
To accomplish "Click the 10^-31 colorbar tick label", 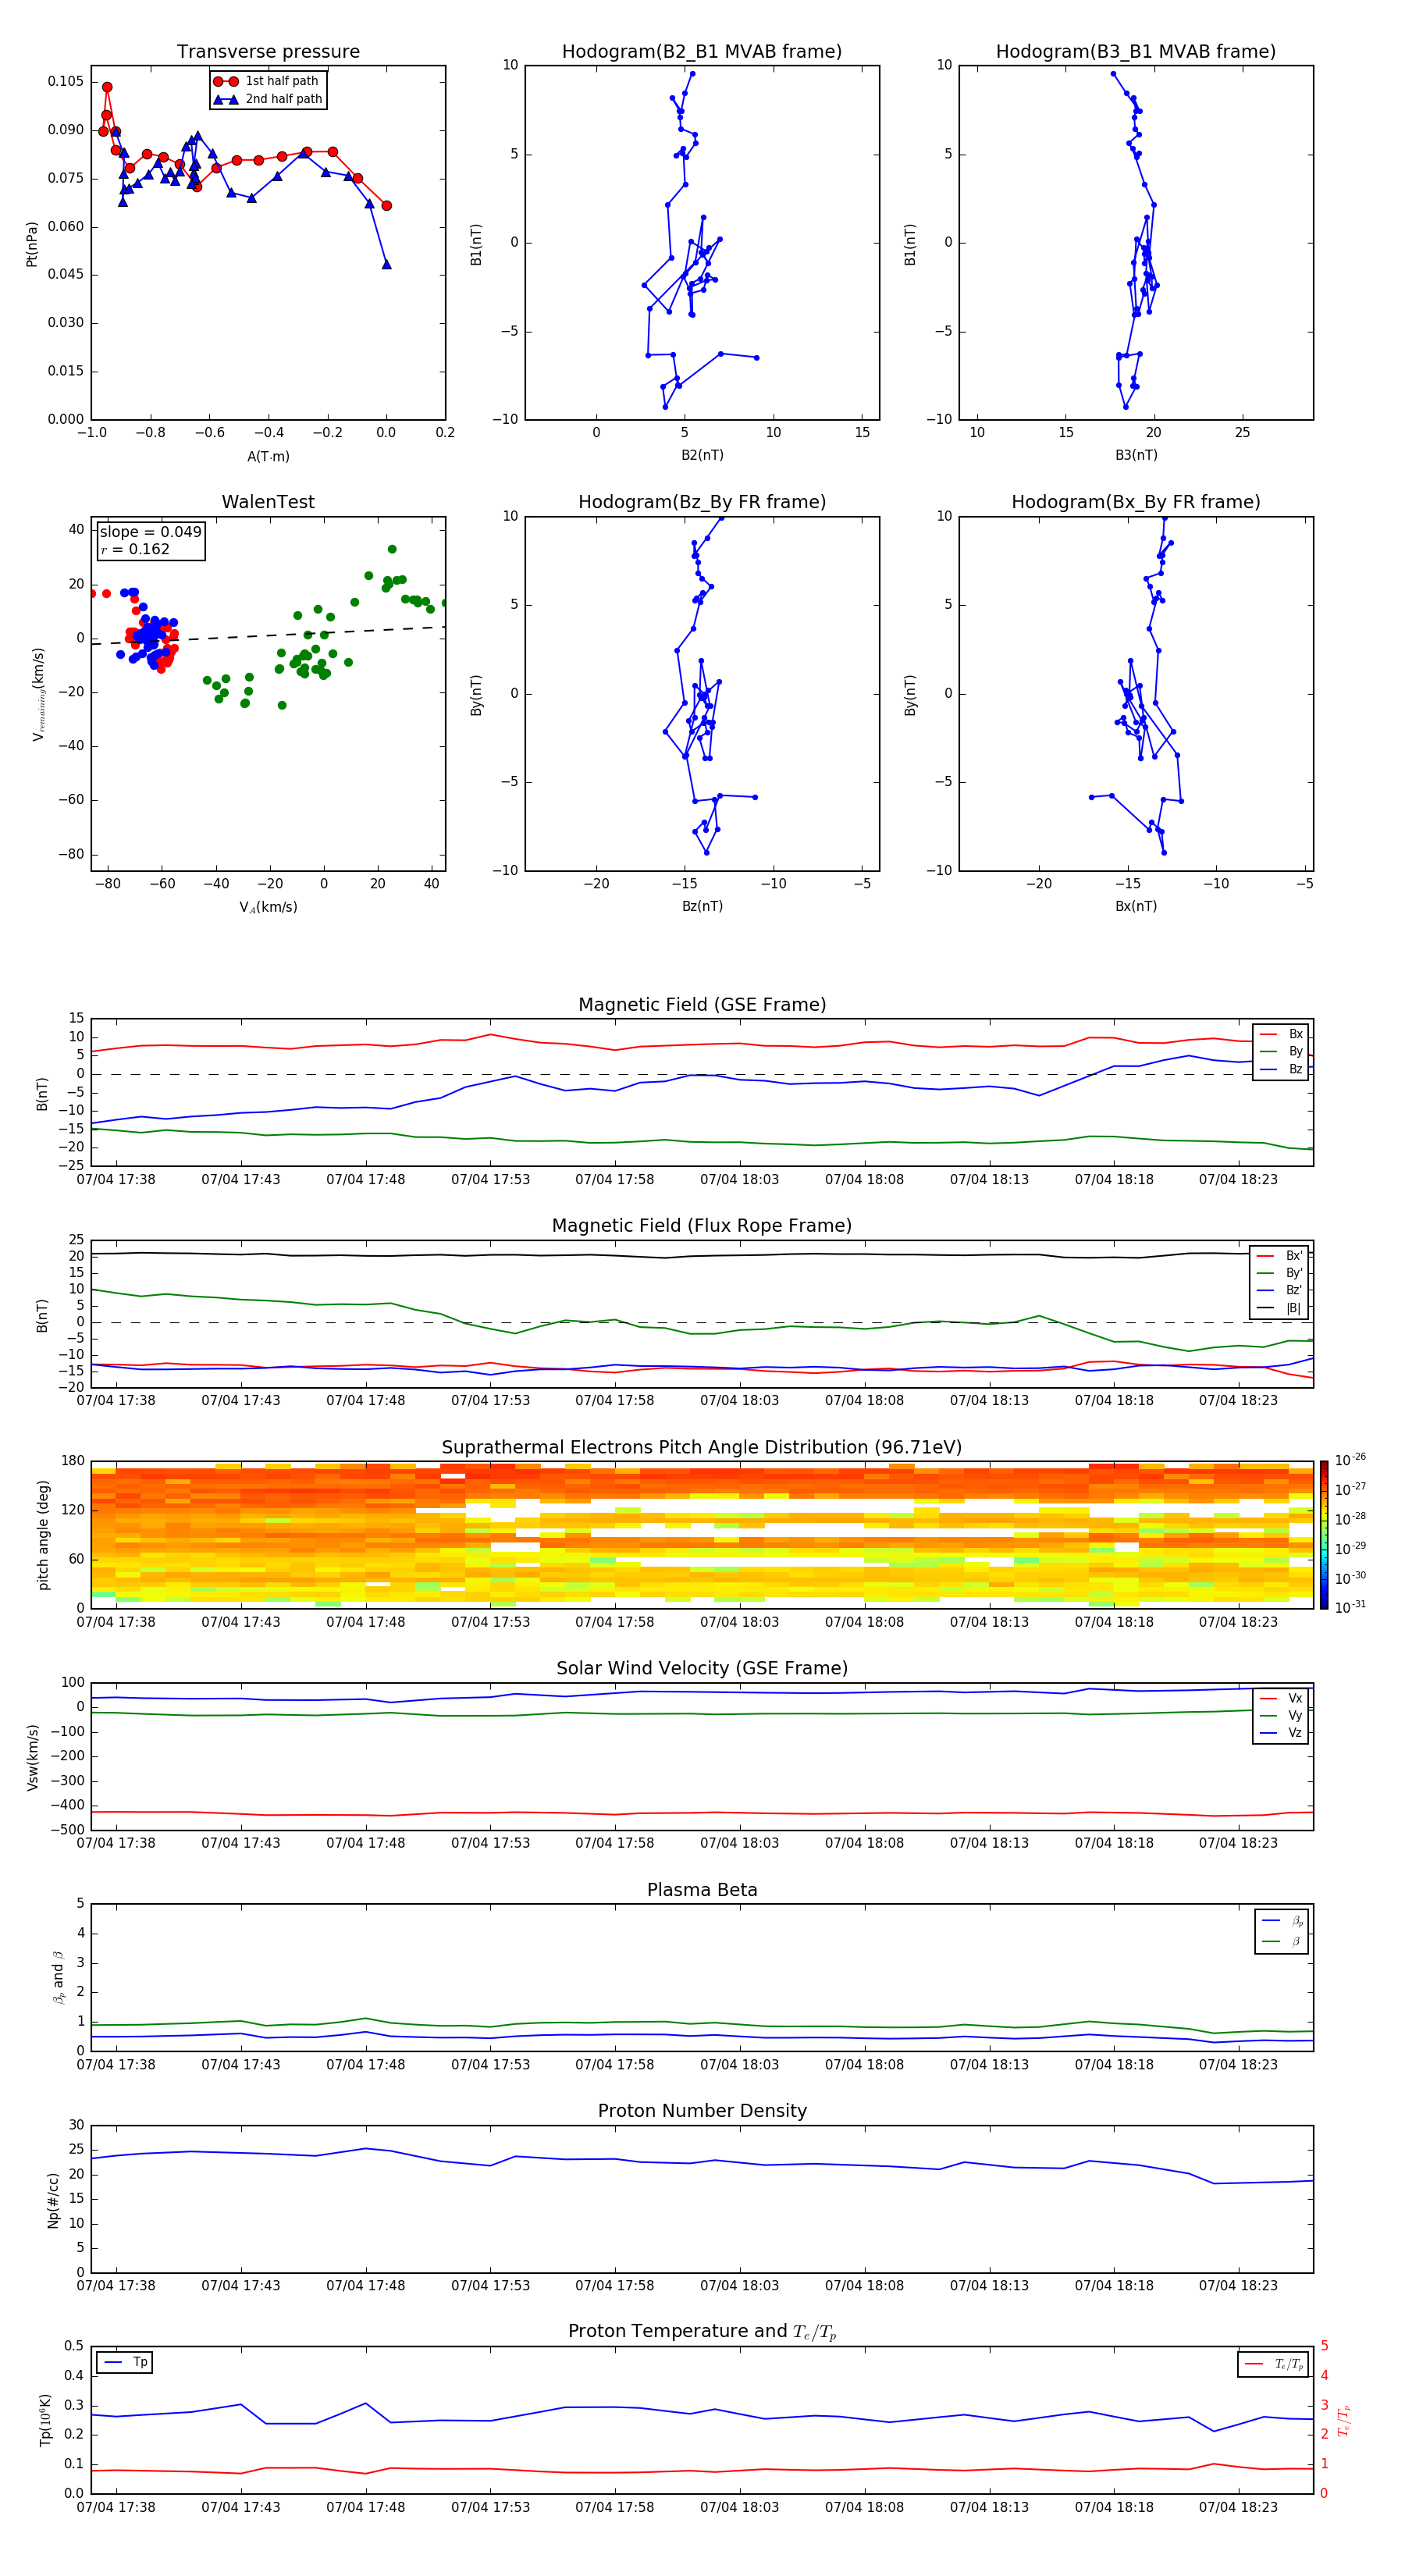I will [x=1350, y=1607].
